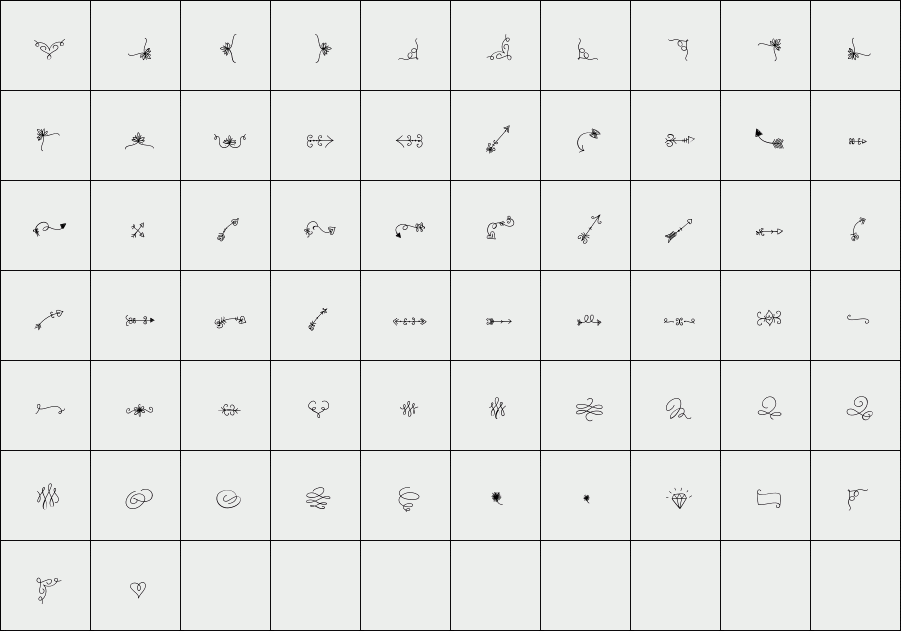The height and width of the screenshot is (631, 901).
Task: Select the flower centered horizontal divider glyph
Action: pyautogui.click(x=139, y=410)
